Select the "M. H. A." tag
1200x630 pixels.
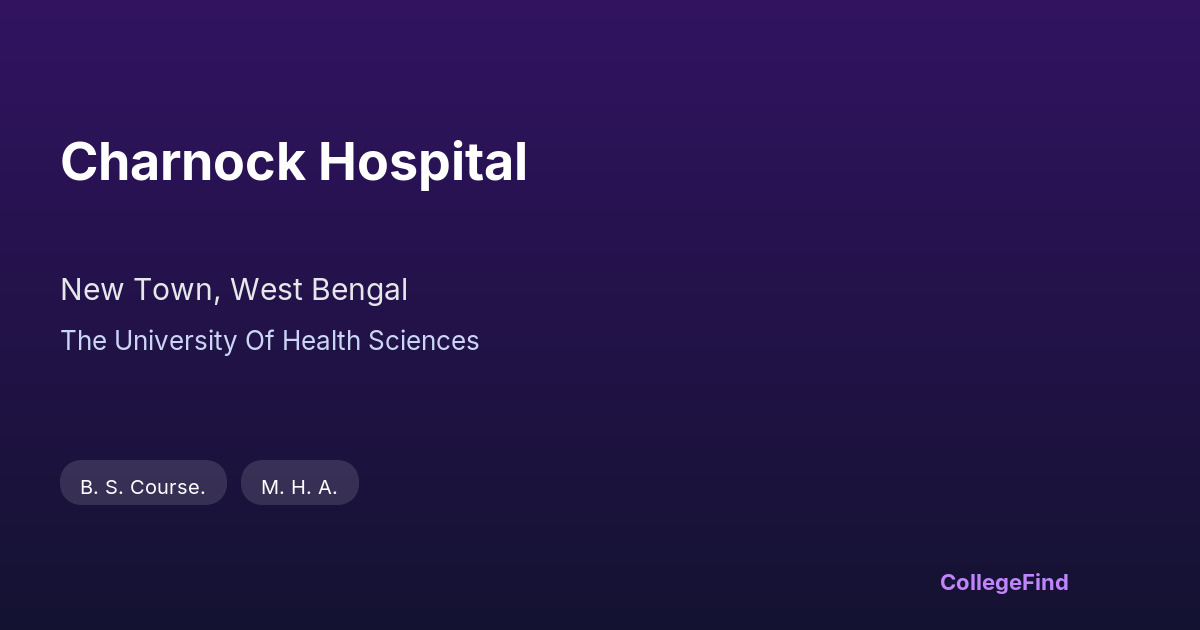click(x=299, y=487)
